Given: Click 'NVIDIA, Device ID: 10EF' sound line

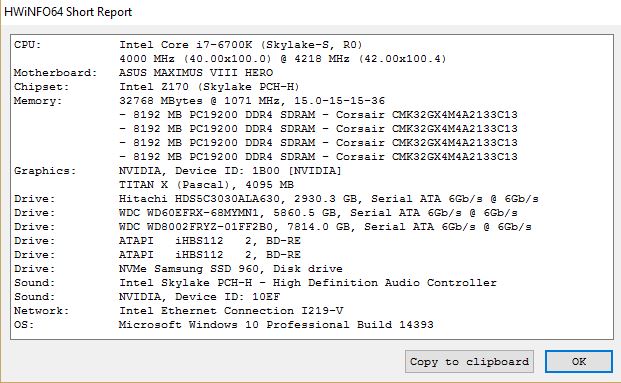Looking at the screenshot, I should [x=200, y=297].
